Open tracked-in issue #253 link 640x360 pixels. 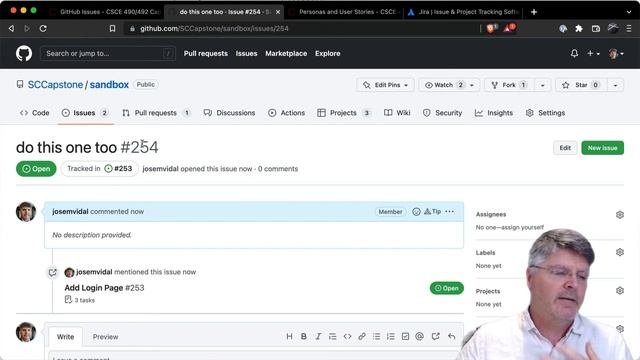click(118, 169)
